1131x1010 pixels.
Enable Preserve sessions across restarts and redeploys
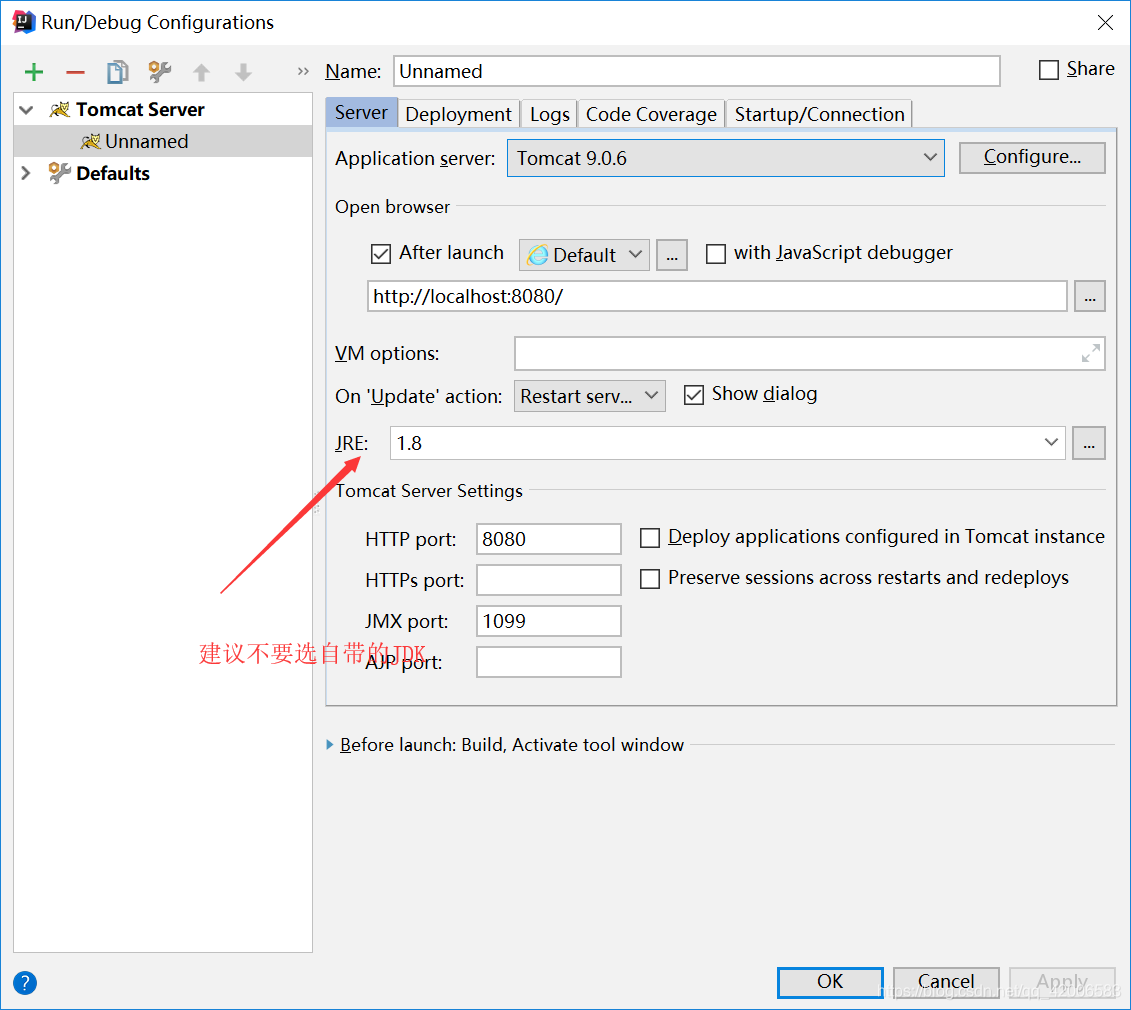coord(650,579)
